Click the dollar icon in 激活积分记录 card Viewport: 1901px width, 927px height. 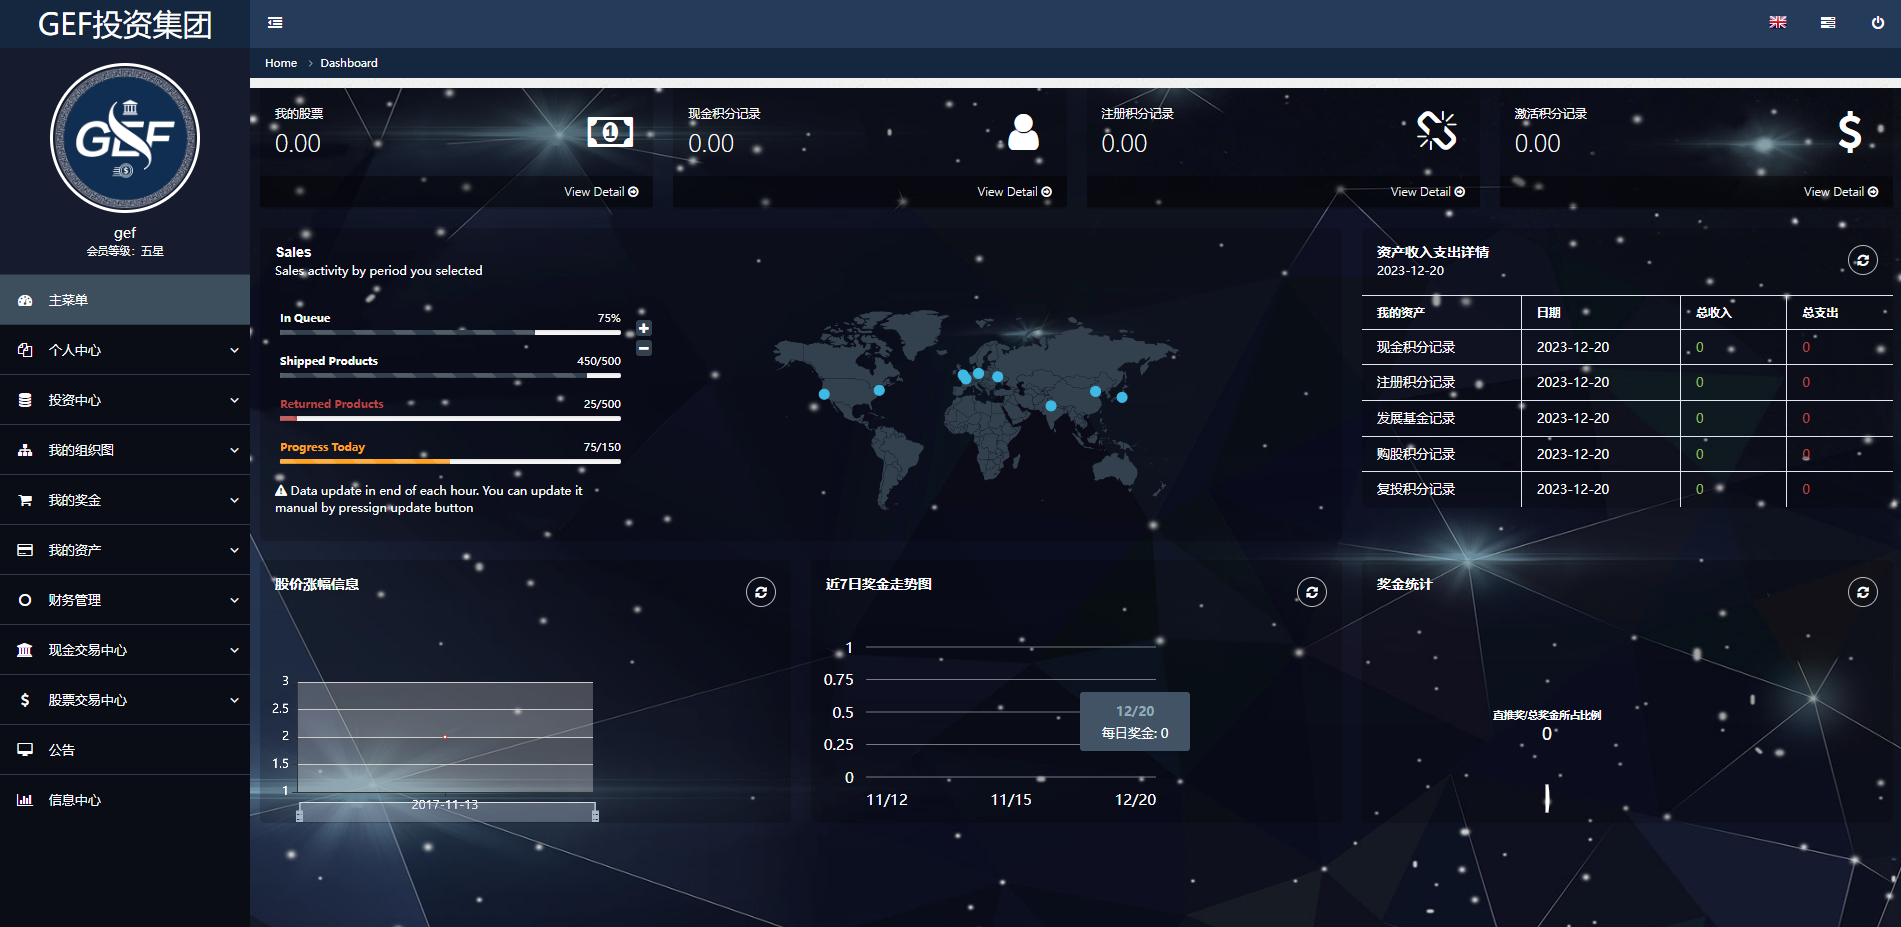click(x=1850, y=132)
